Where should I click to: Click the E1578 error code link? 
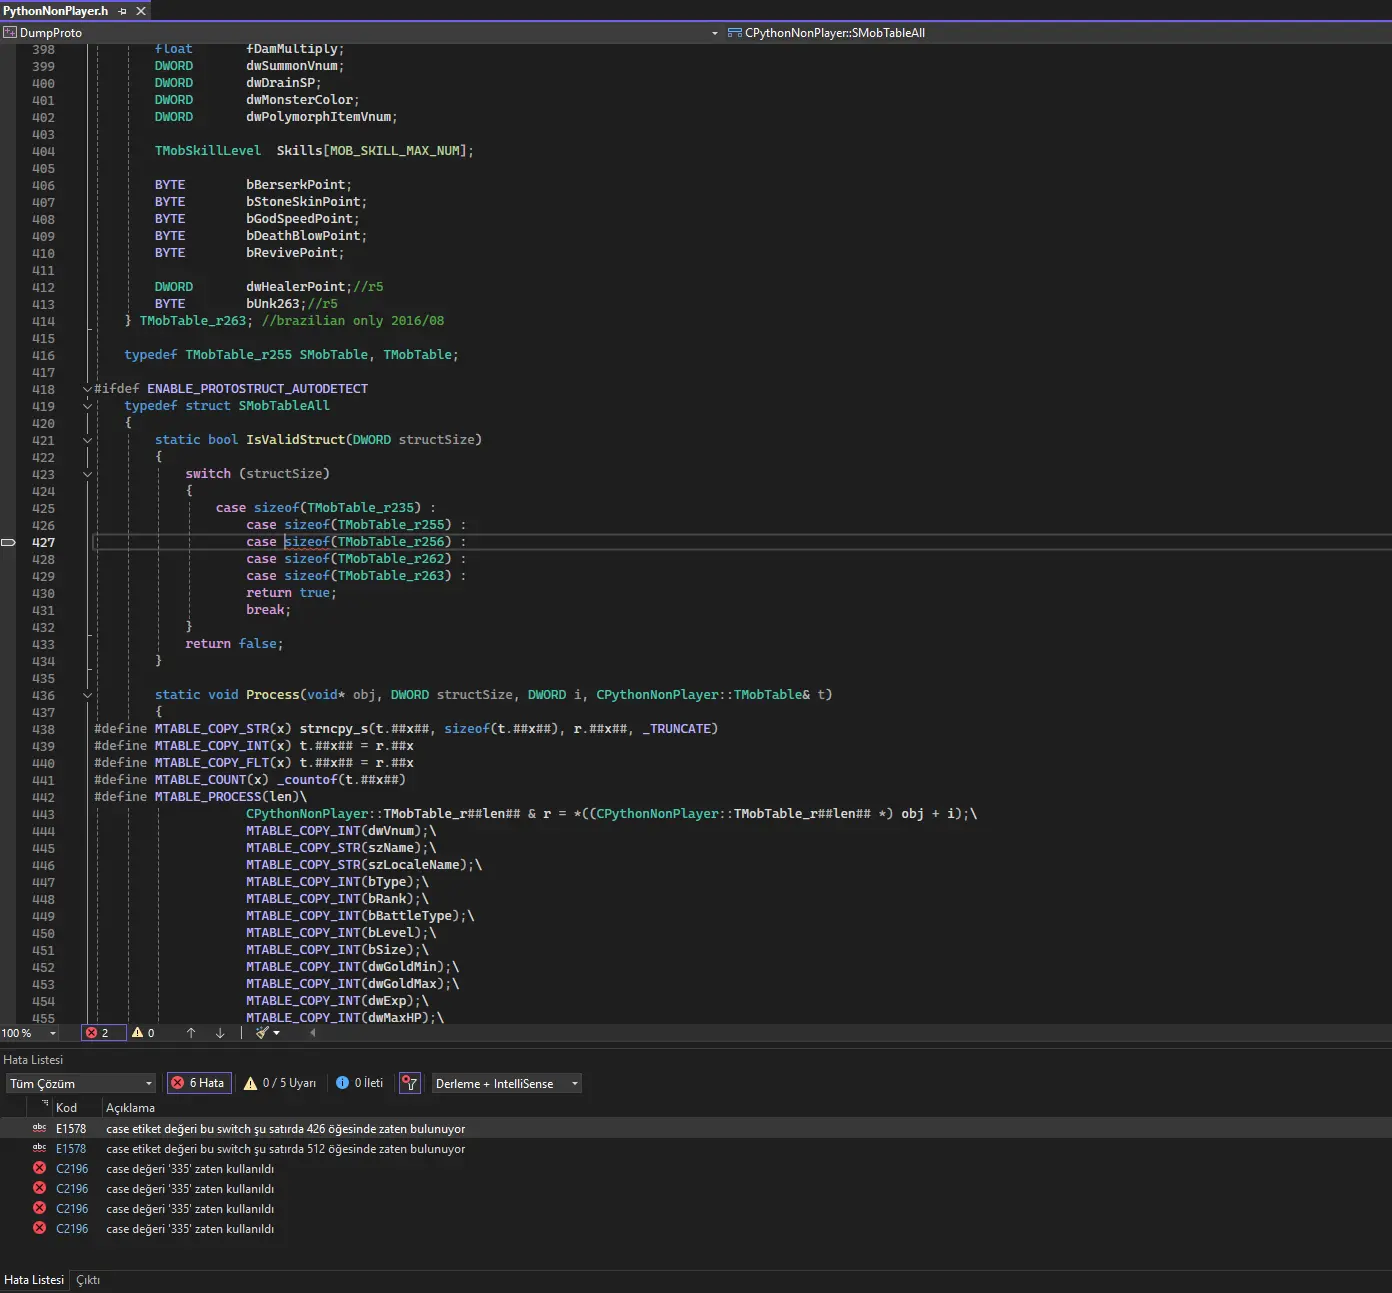click(x=70, y=1128)
